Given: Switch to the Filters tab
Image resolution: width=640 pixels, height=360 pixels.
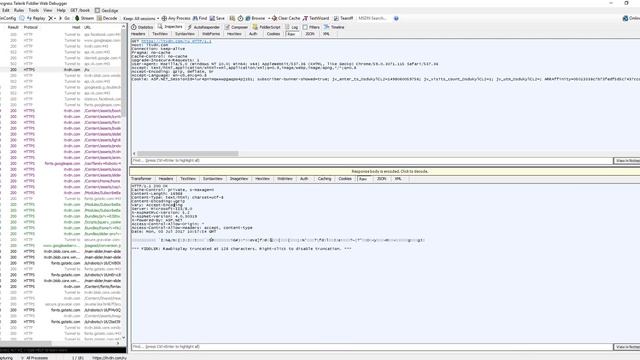Looking at the screenshot, I should (311, 27).
